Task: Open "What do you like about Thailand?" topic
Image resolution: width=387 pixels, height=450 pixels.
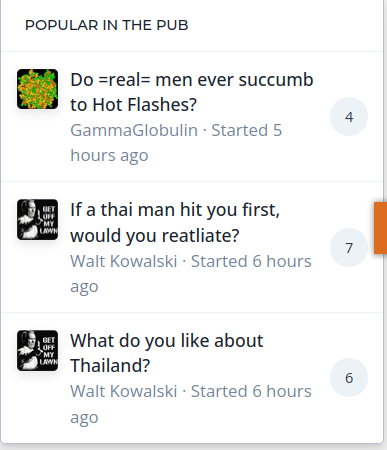Action: pyautogui.click(x=167, y=353)
